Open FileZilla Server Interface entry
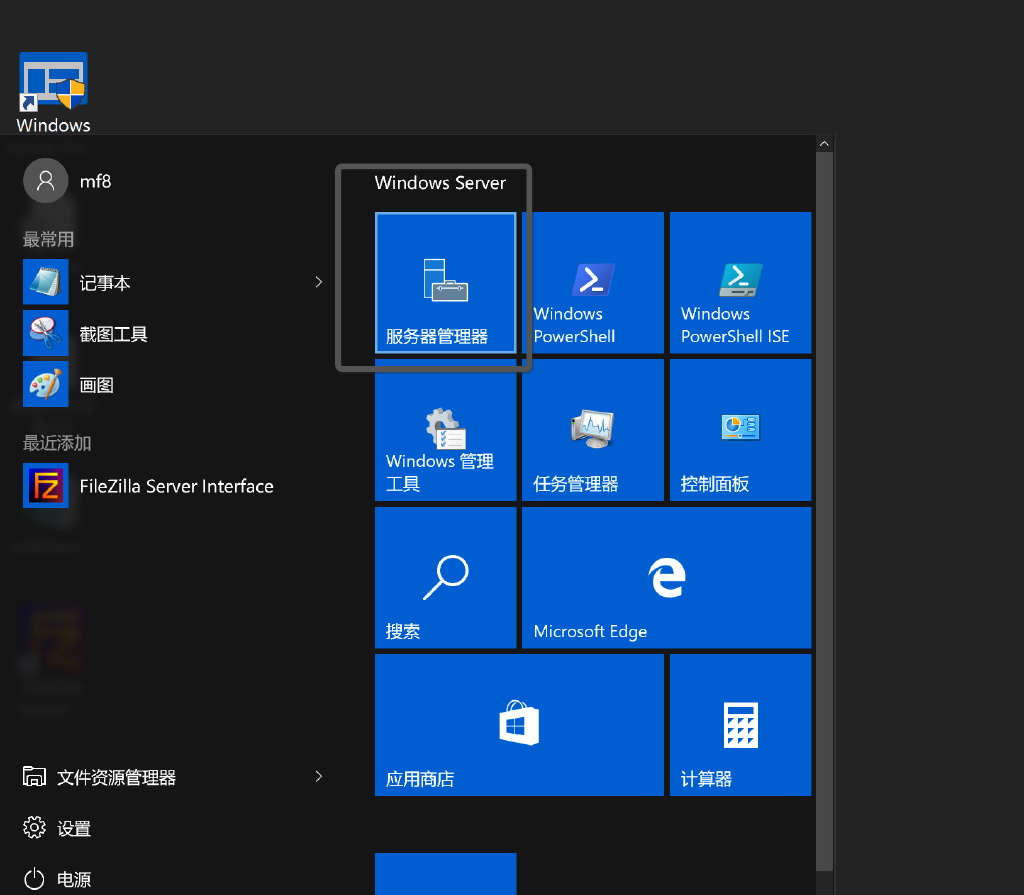 176,487
